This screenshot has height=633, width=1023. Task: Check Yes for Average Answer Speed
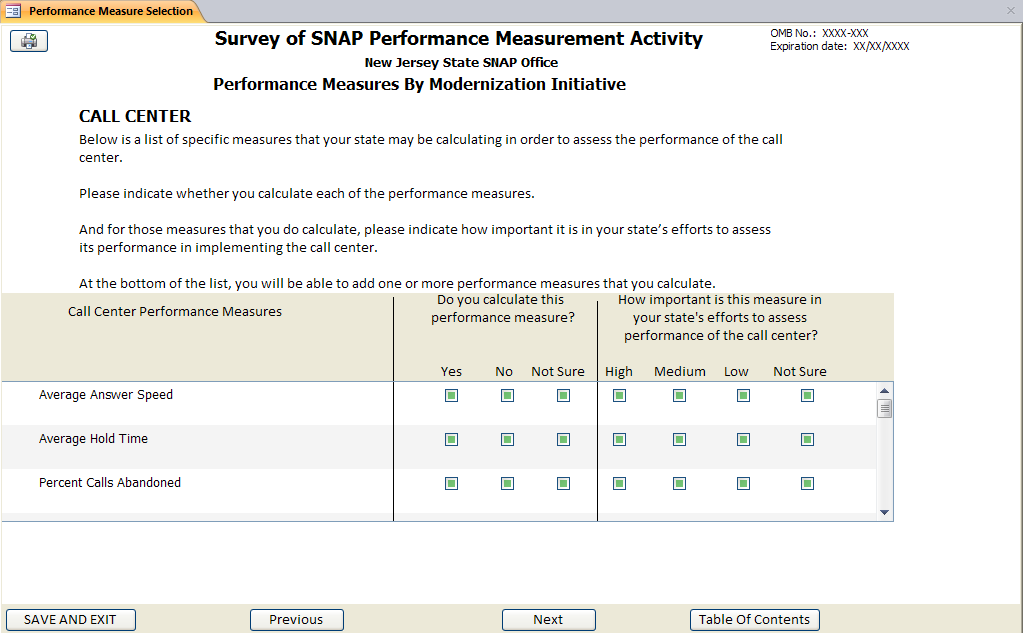pos(451,395)
